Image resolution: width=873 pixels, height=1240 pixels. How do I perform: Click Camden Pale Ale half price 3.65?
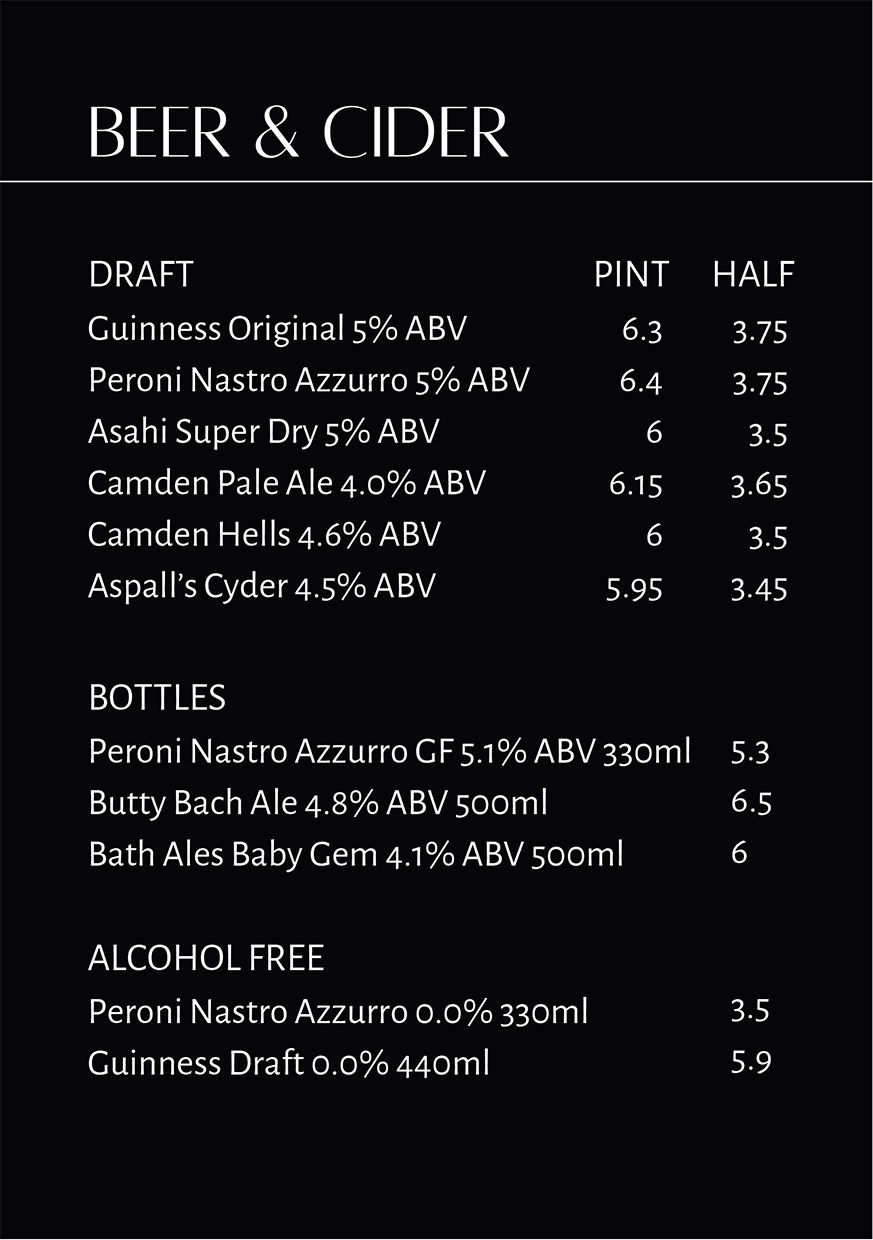point(759,485)
